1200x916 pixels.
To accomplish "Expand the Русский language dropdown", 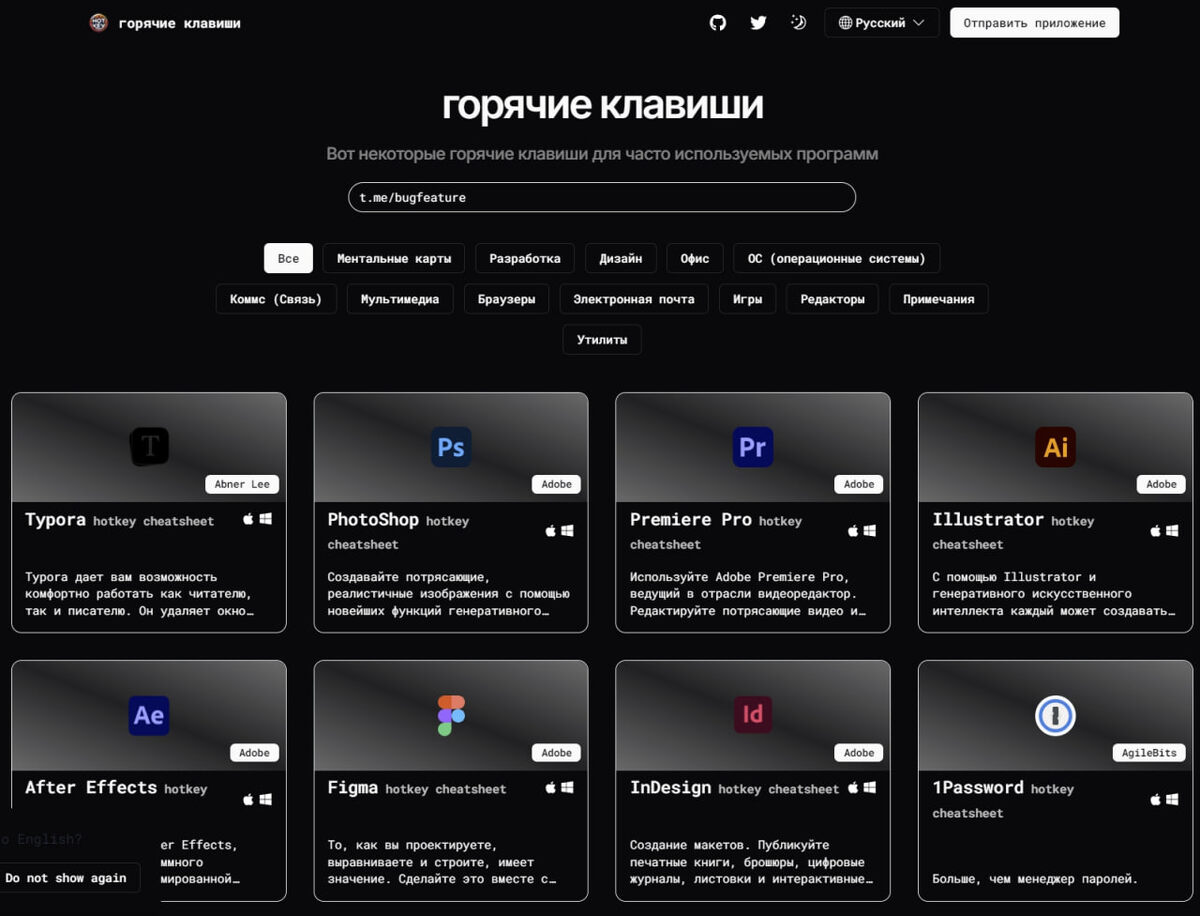I will pyautogui.click(x=882, y=23).
